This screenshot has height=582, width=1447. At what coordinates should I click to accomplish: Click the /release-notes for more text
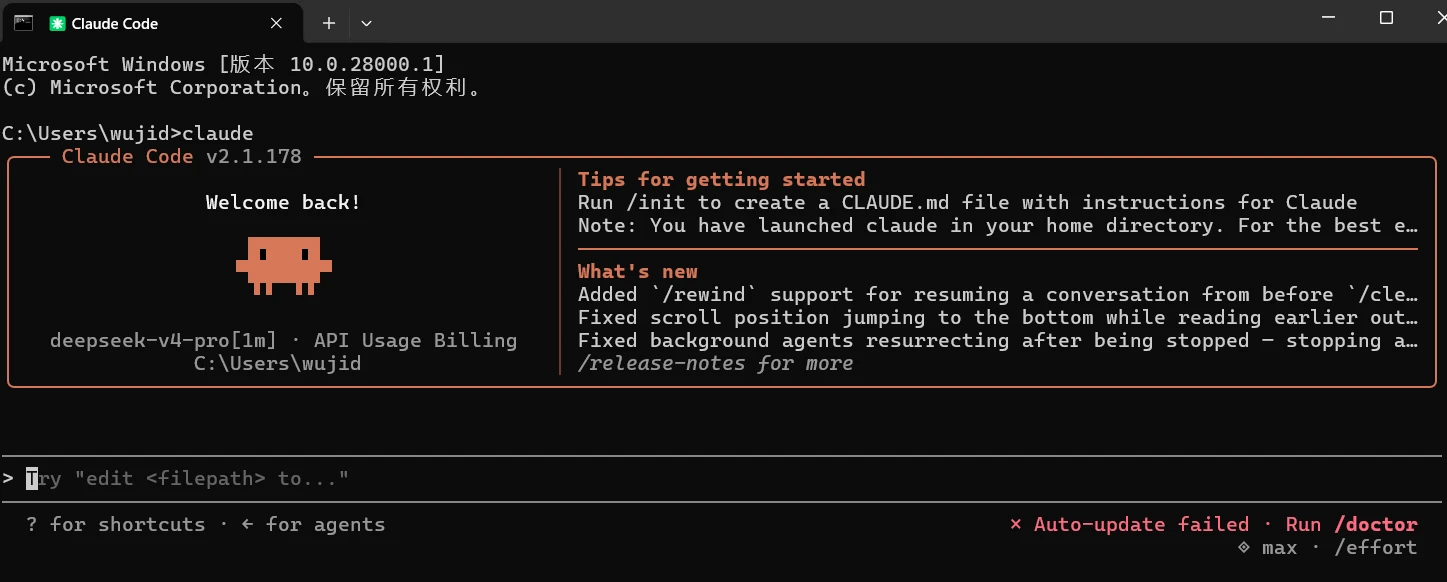click(x=716, y=364)
